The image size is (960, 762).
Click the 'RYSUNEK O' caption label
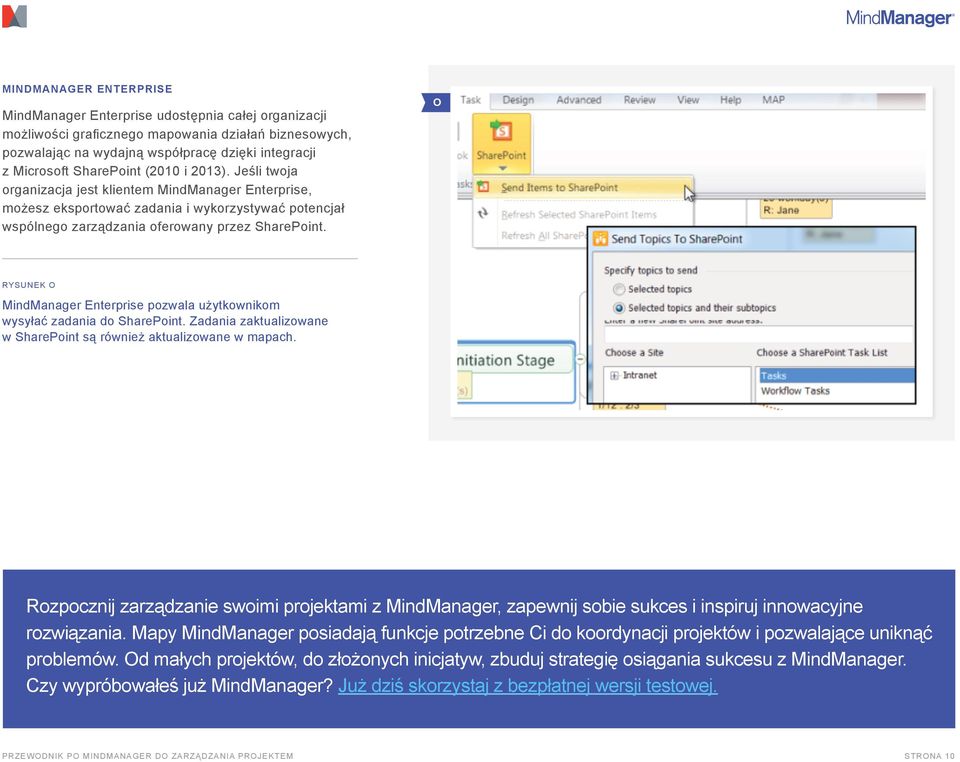click(28, 285)
